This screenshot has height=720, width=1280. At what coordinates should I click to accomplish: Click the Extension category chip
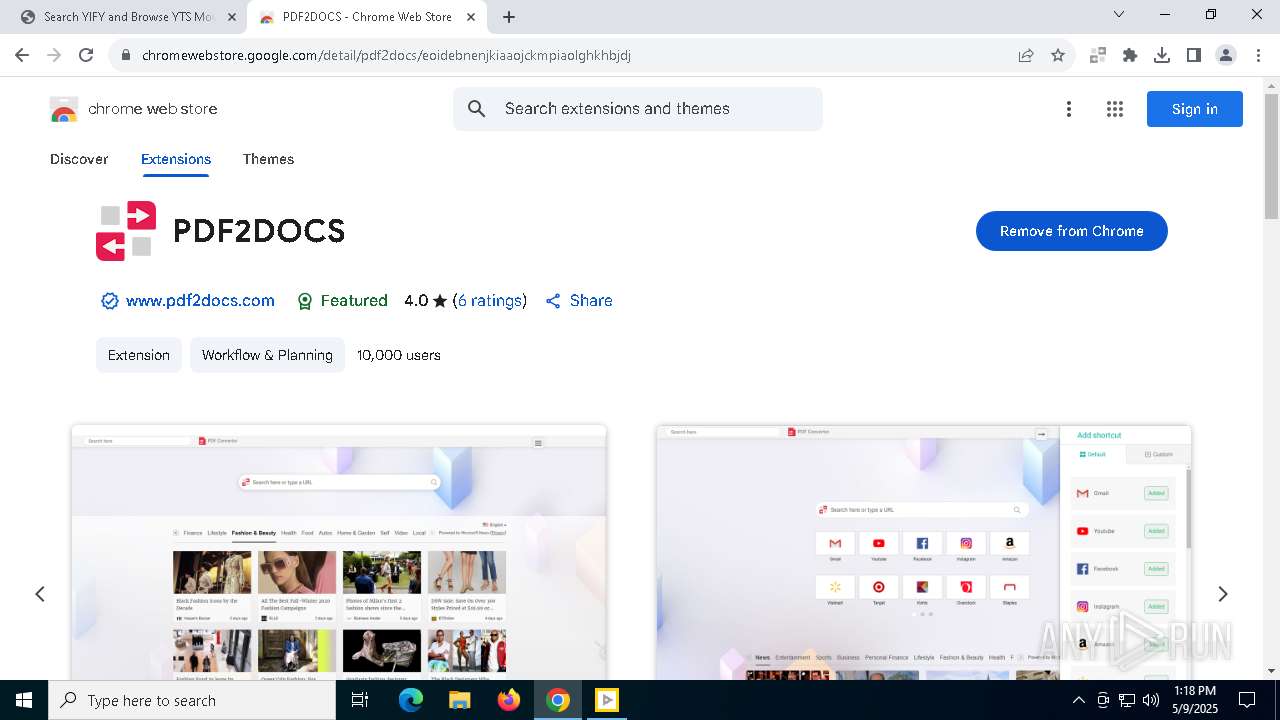coord(139,355)
